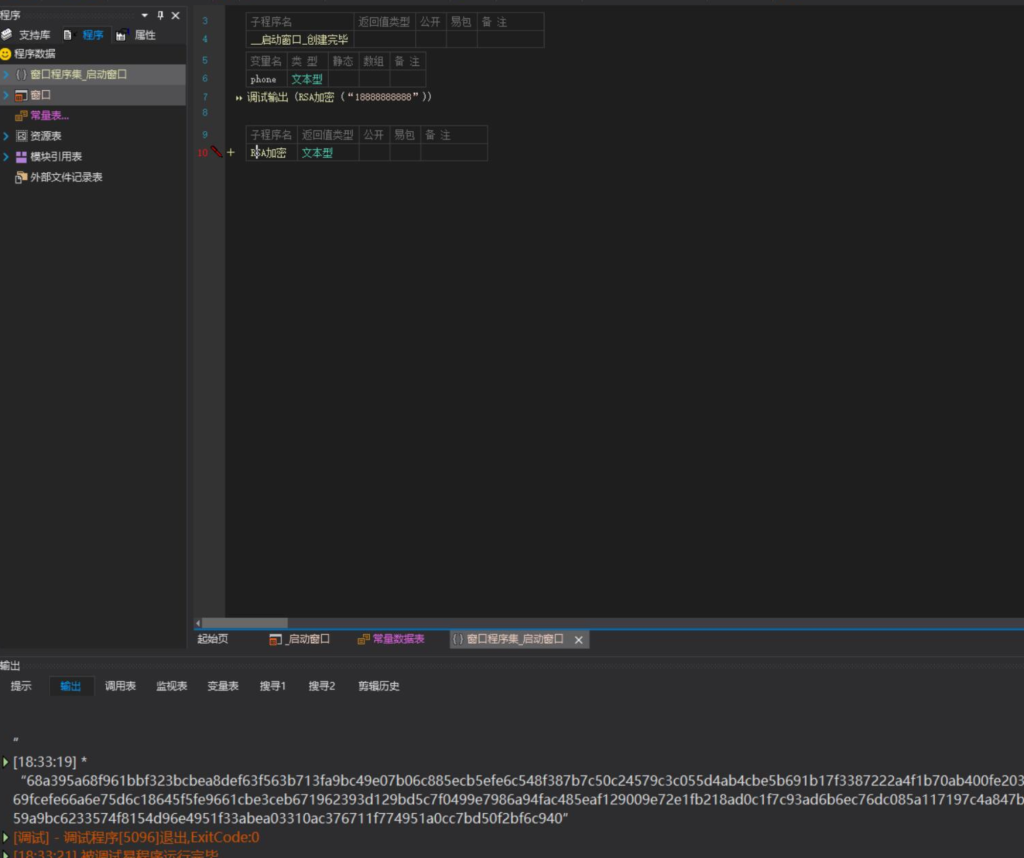This screenshot has height=858, width=1024.
Task: Open the 监视表 tab
Action: 172,686
